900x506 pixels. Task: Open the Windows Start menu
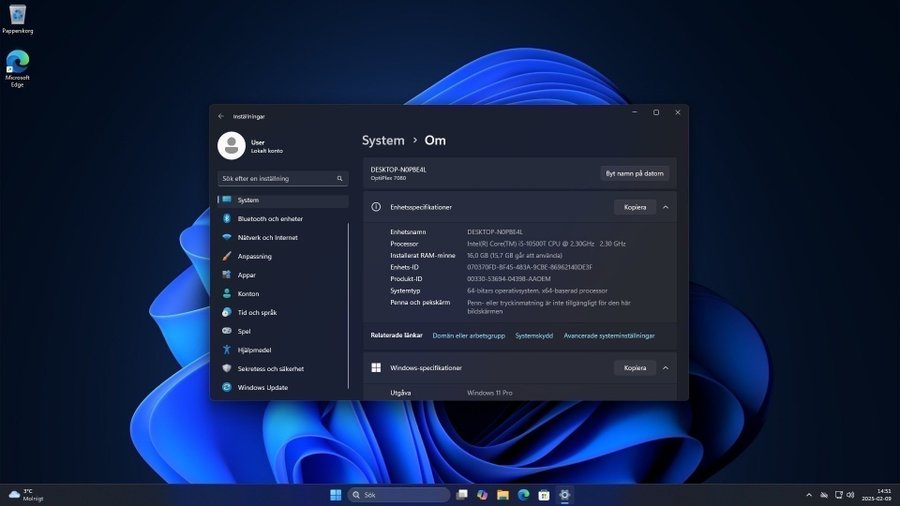pos(335,495)
